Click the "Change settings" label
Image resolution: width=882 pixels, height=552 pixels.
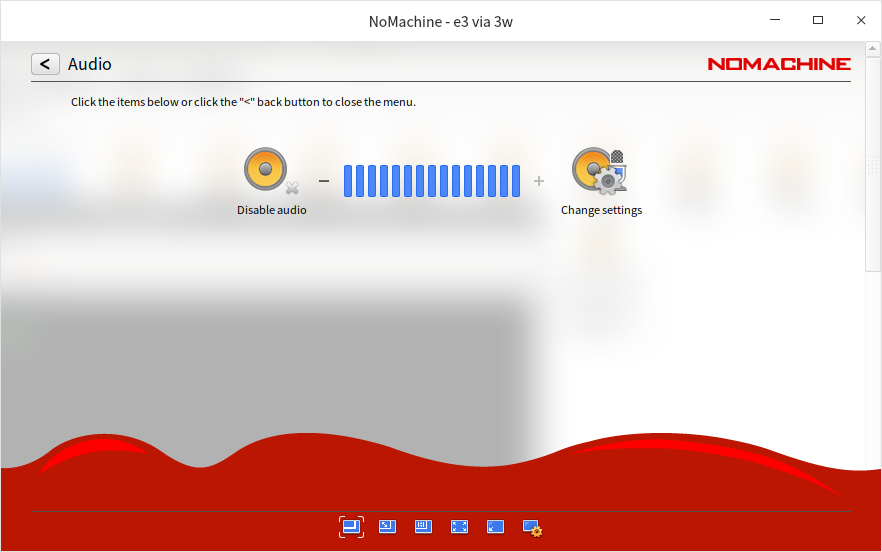601,210
